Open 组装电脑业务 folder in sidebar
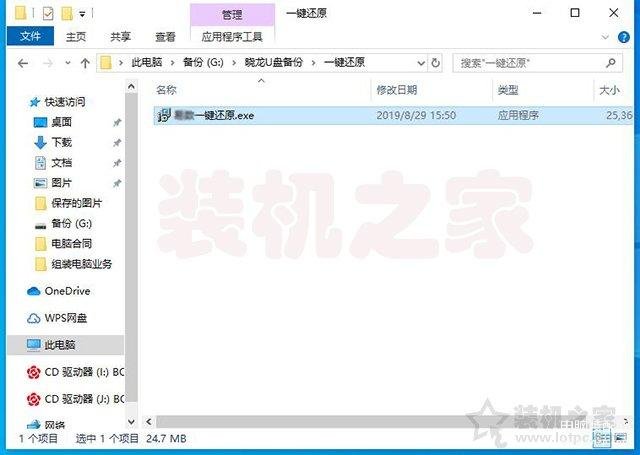The width and height of the screenshot is (640, 455). (x=82, y=264)
